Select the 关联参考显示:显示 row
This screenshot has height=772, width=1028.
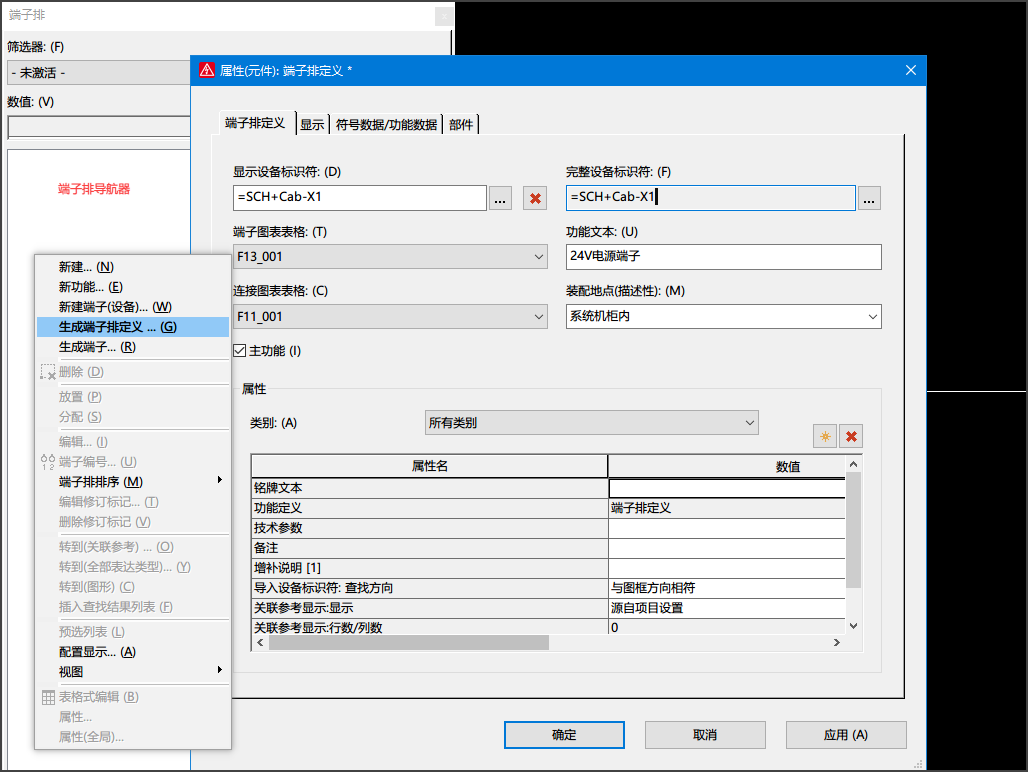[430, 608]
